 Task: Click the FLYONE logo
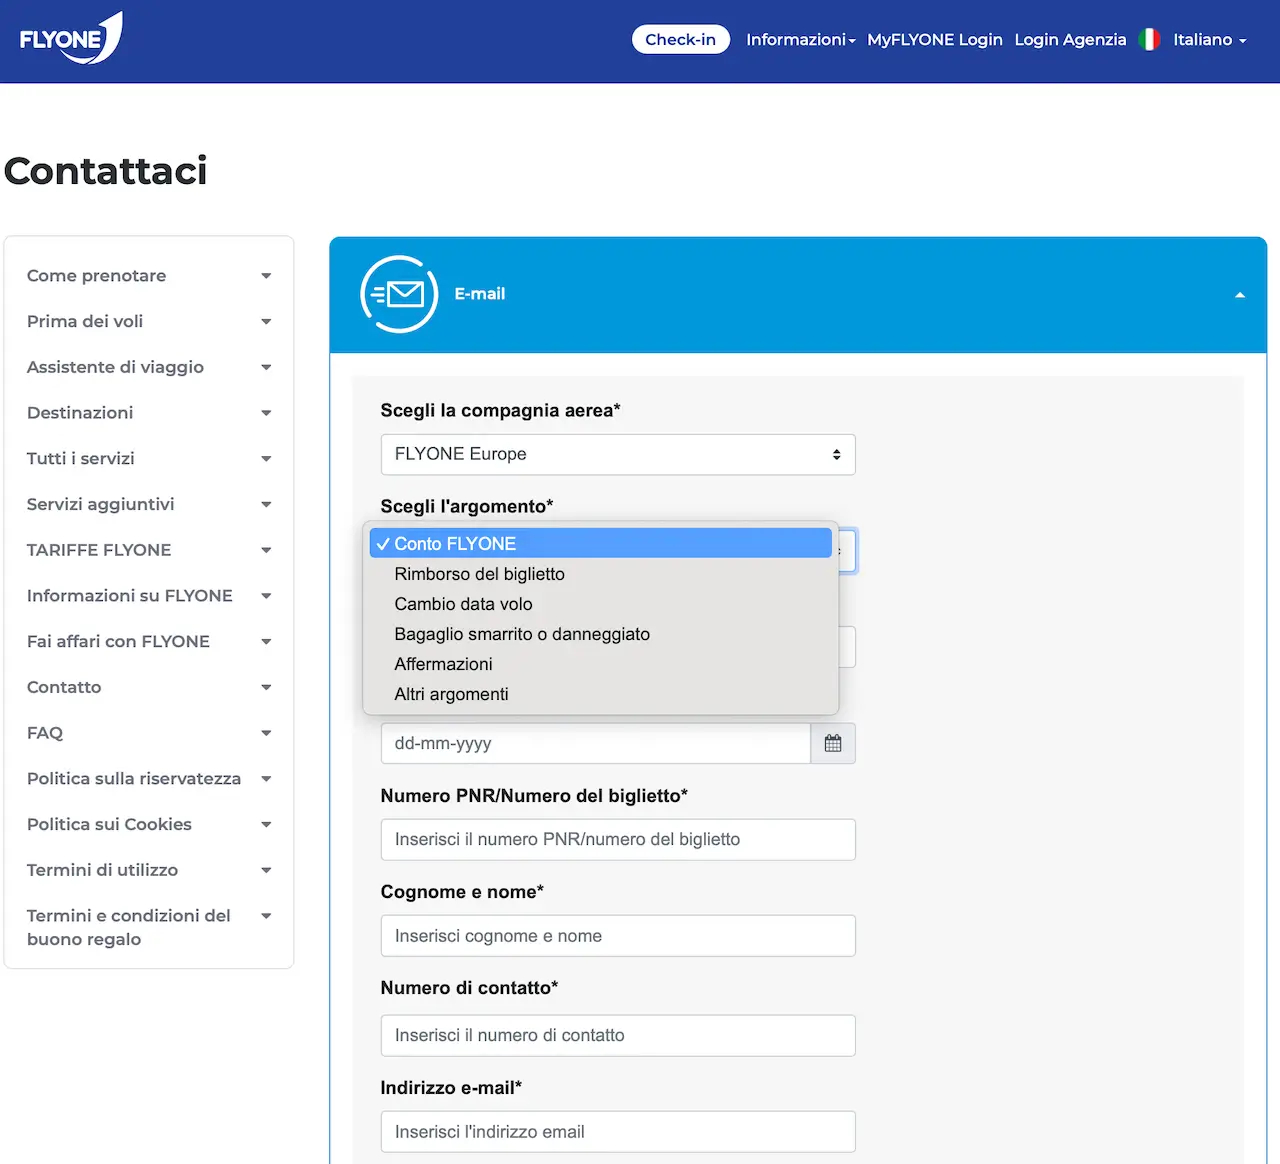[x=71, y=39]
